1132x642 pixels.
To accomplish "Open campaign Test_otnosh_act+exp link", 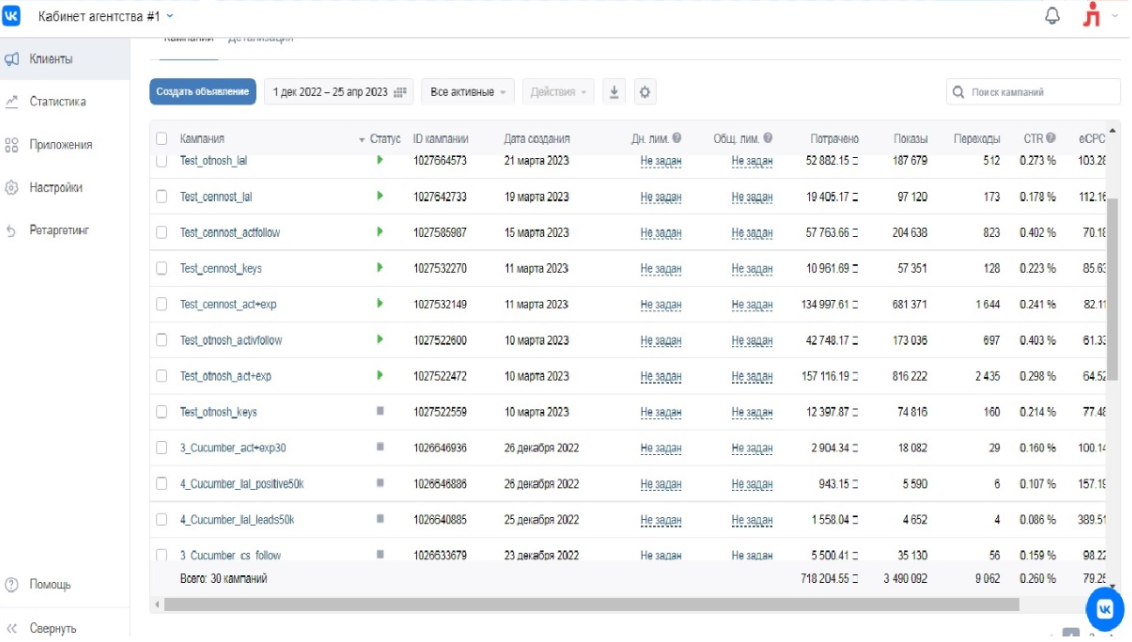I will [x=225, y=376].
